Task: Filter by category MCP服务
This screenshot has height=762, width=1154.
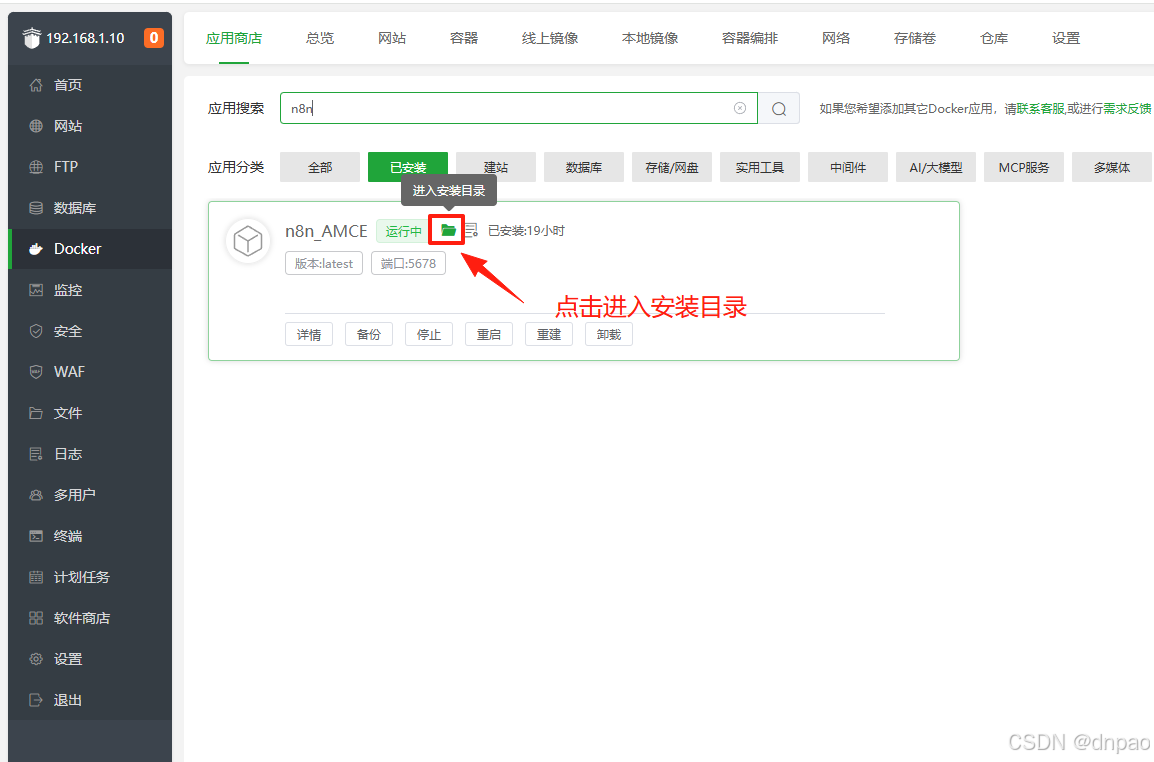Action: coord(1024,167)
